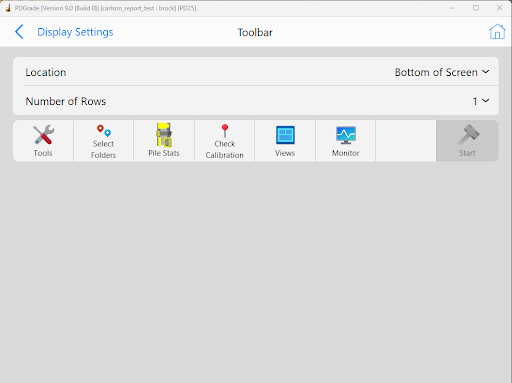Screen dimensions: 512x383
Task: Expand the Location dropdown
Action: pyautogui.click(x=442, y=72)
